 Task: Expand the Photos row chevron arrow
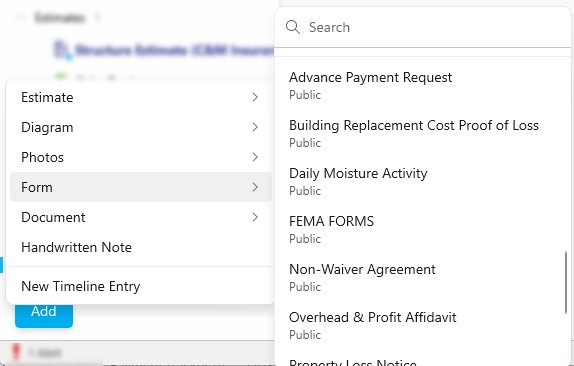pos(255,157)
